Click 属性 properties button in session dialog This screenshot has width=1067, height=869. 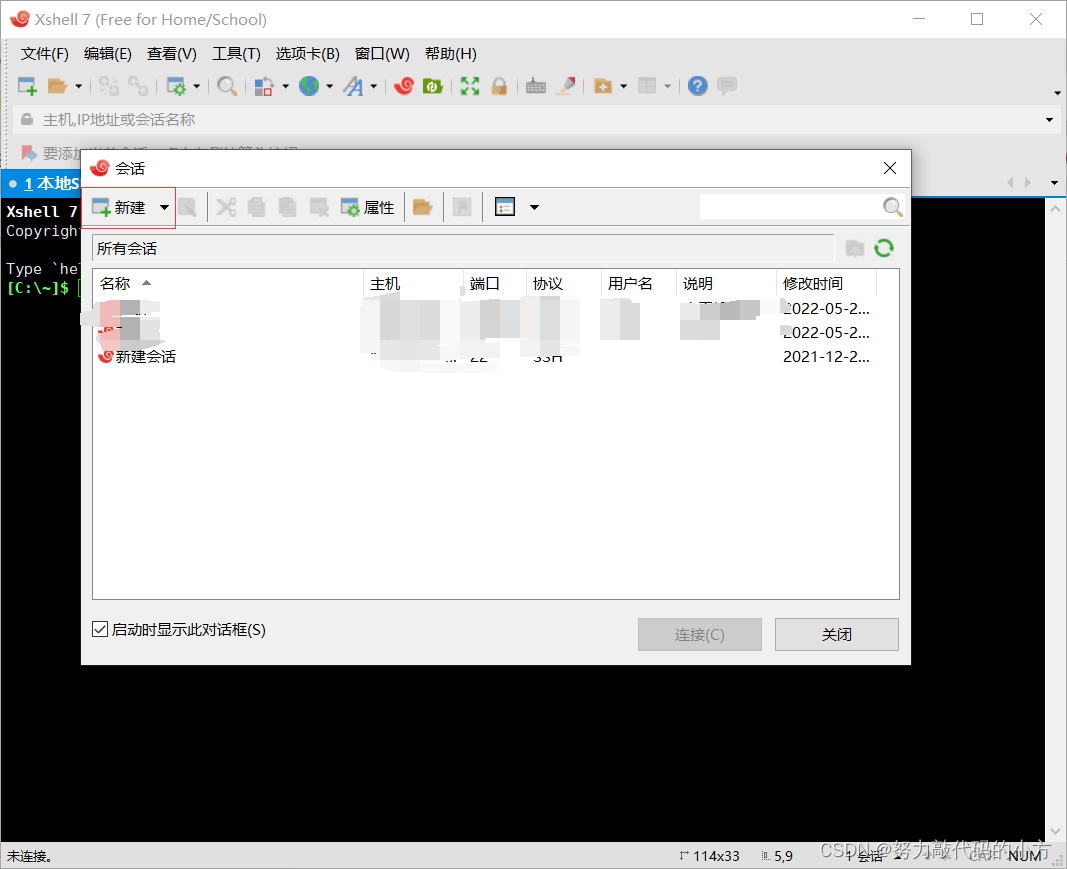367,207
